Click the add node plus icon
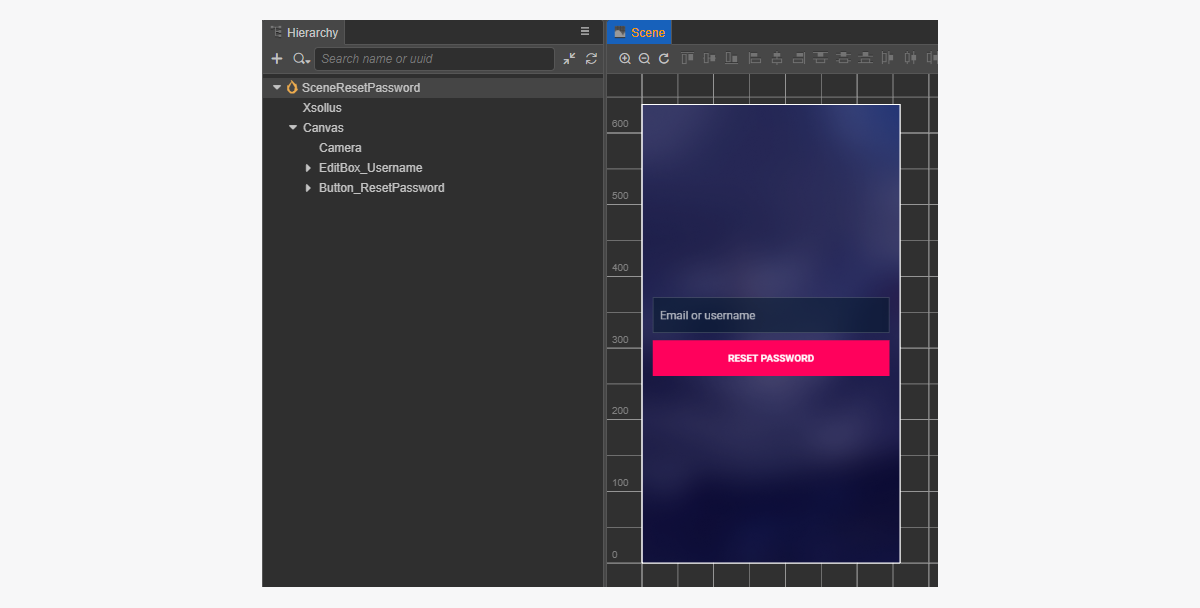This screenshot has height=608, width=1200. (x=277, y=59)
